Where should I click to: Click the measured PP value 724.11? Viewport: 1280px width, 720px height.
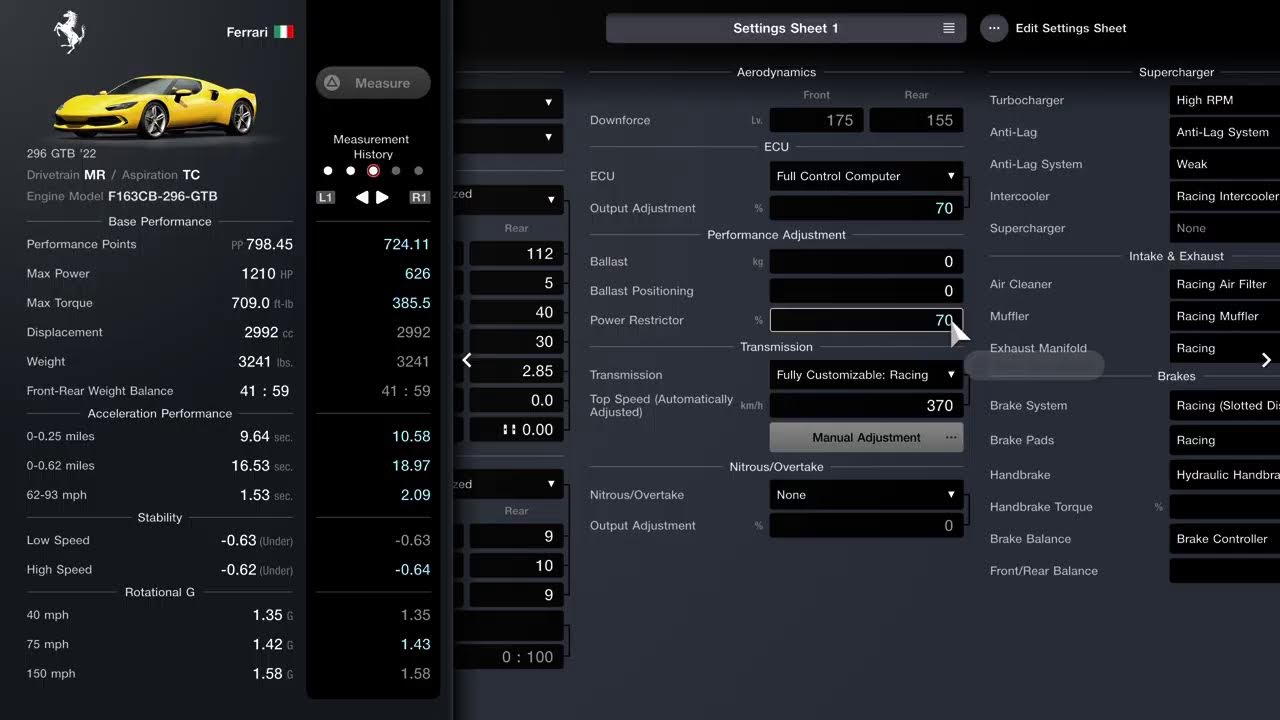click(x=407, y=244)
